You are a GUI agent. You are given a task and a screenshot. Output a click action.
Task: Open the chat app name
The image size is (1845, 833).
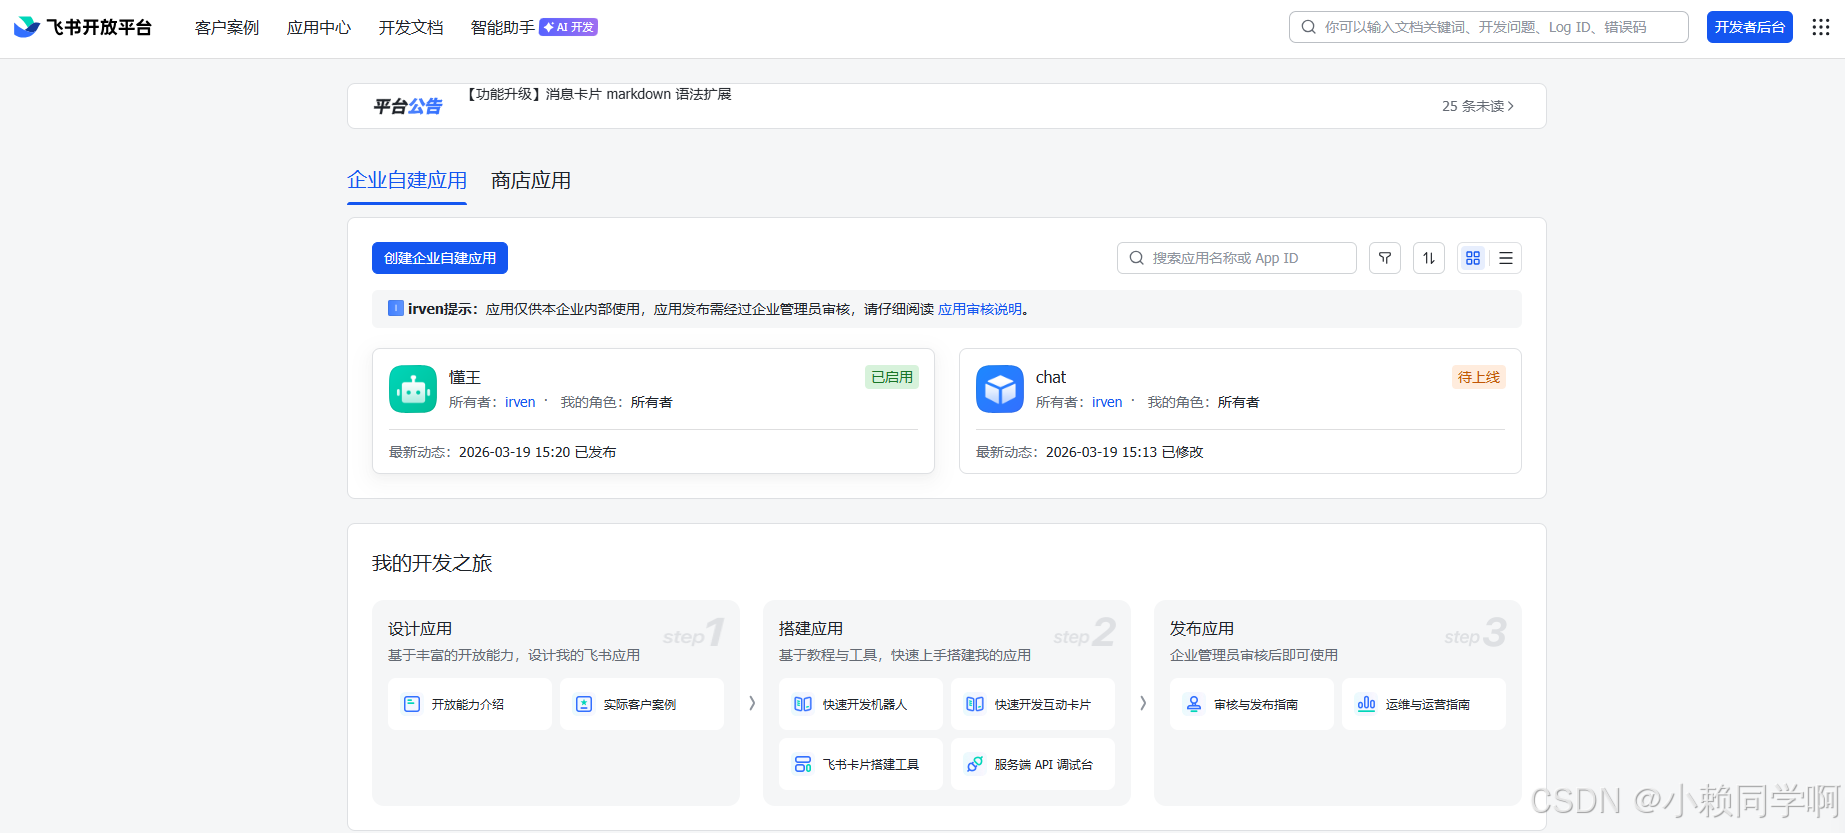tap(1051, 377)
